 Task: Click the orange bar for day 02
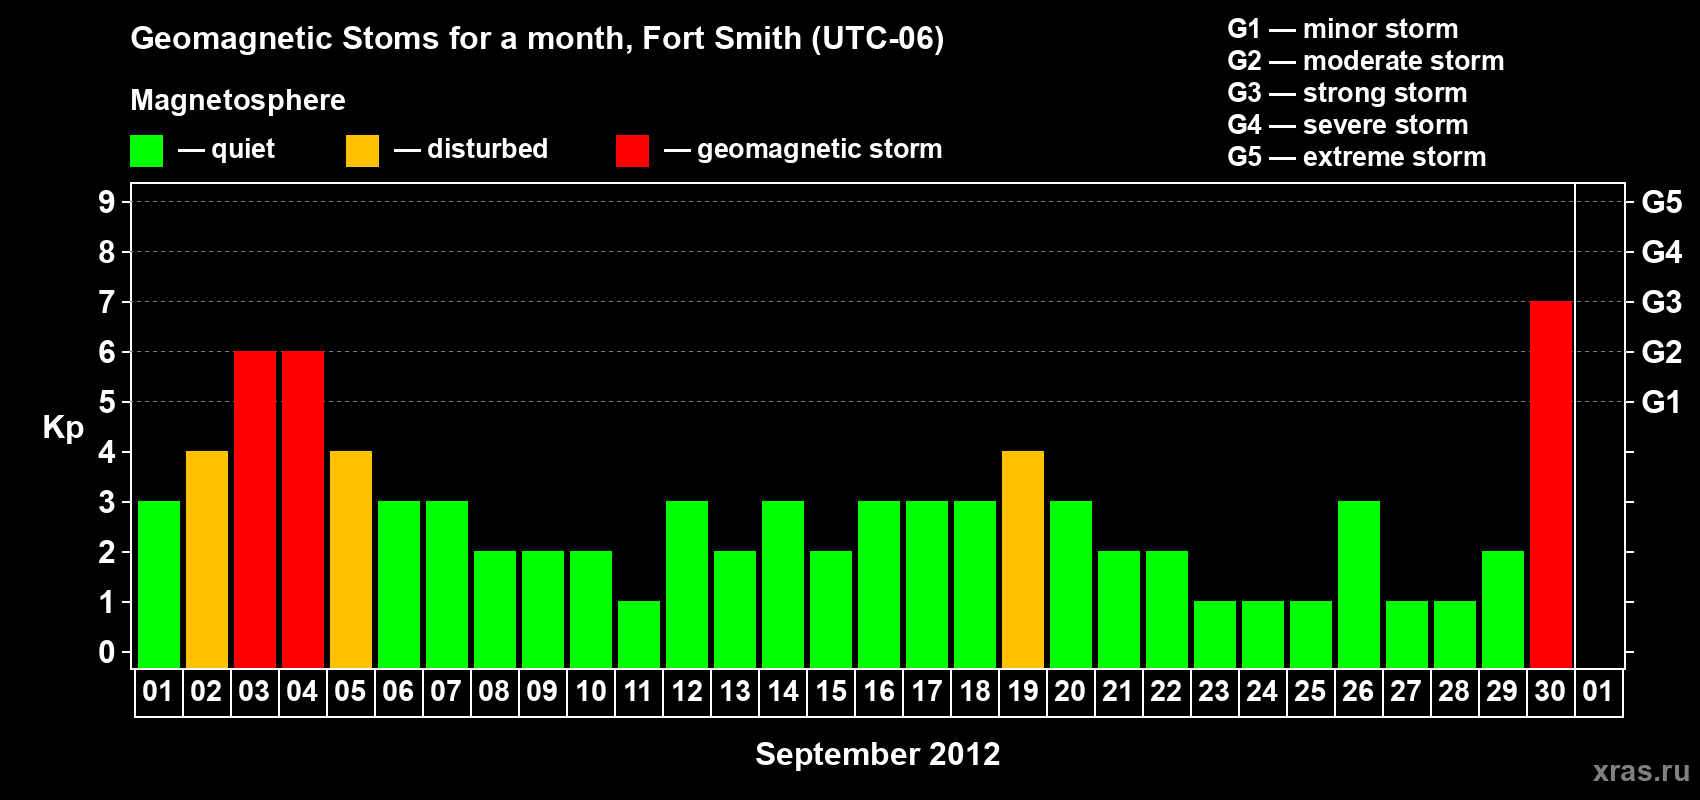pos(207,559)
